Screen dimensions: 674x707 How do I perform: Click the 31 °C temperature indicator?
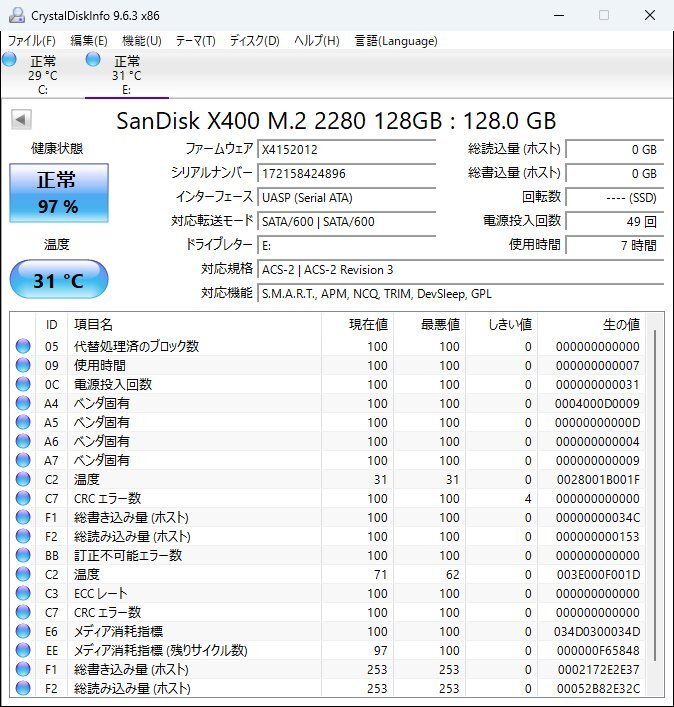click(x=59, y=279)
